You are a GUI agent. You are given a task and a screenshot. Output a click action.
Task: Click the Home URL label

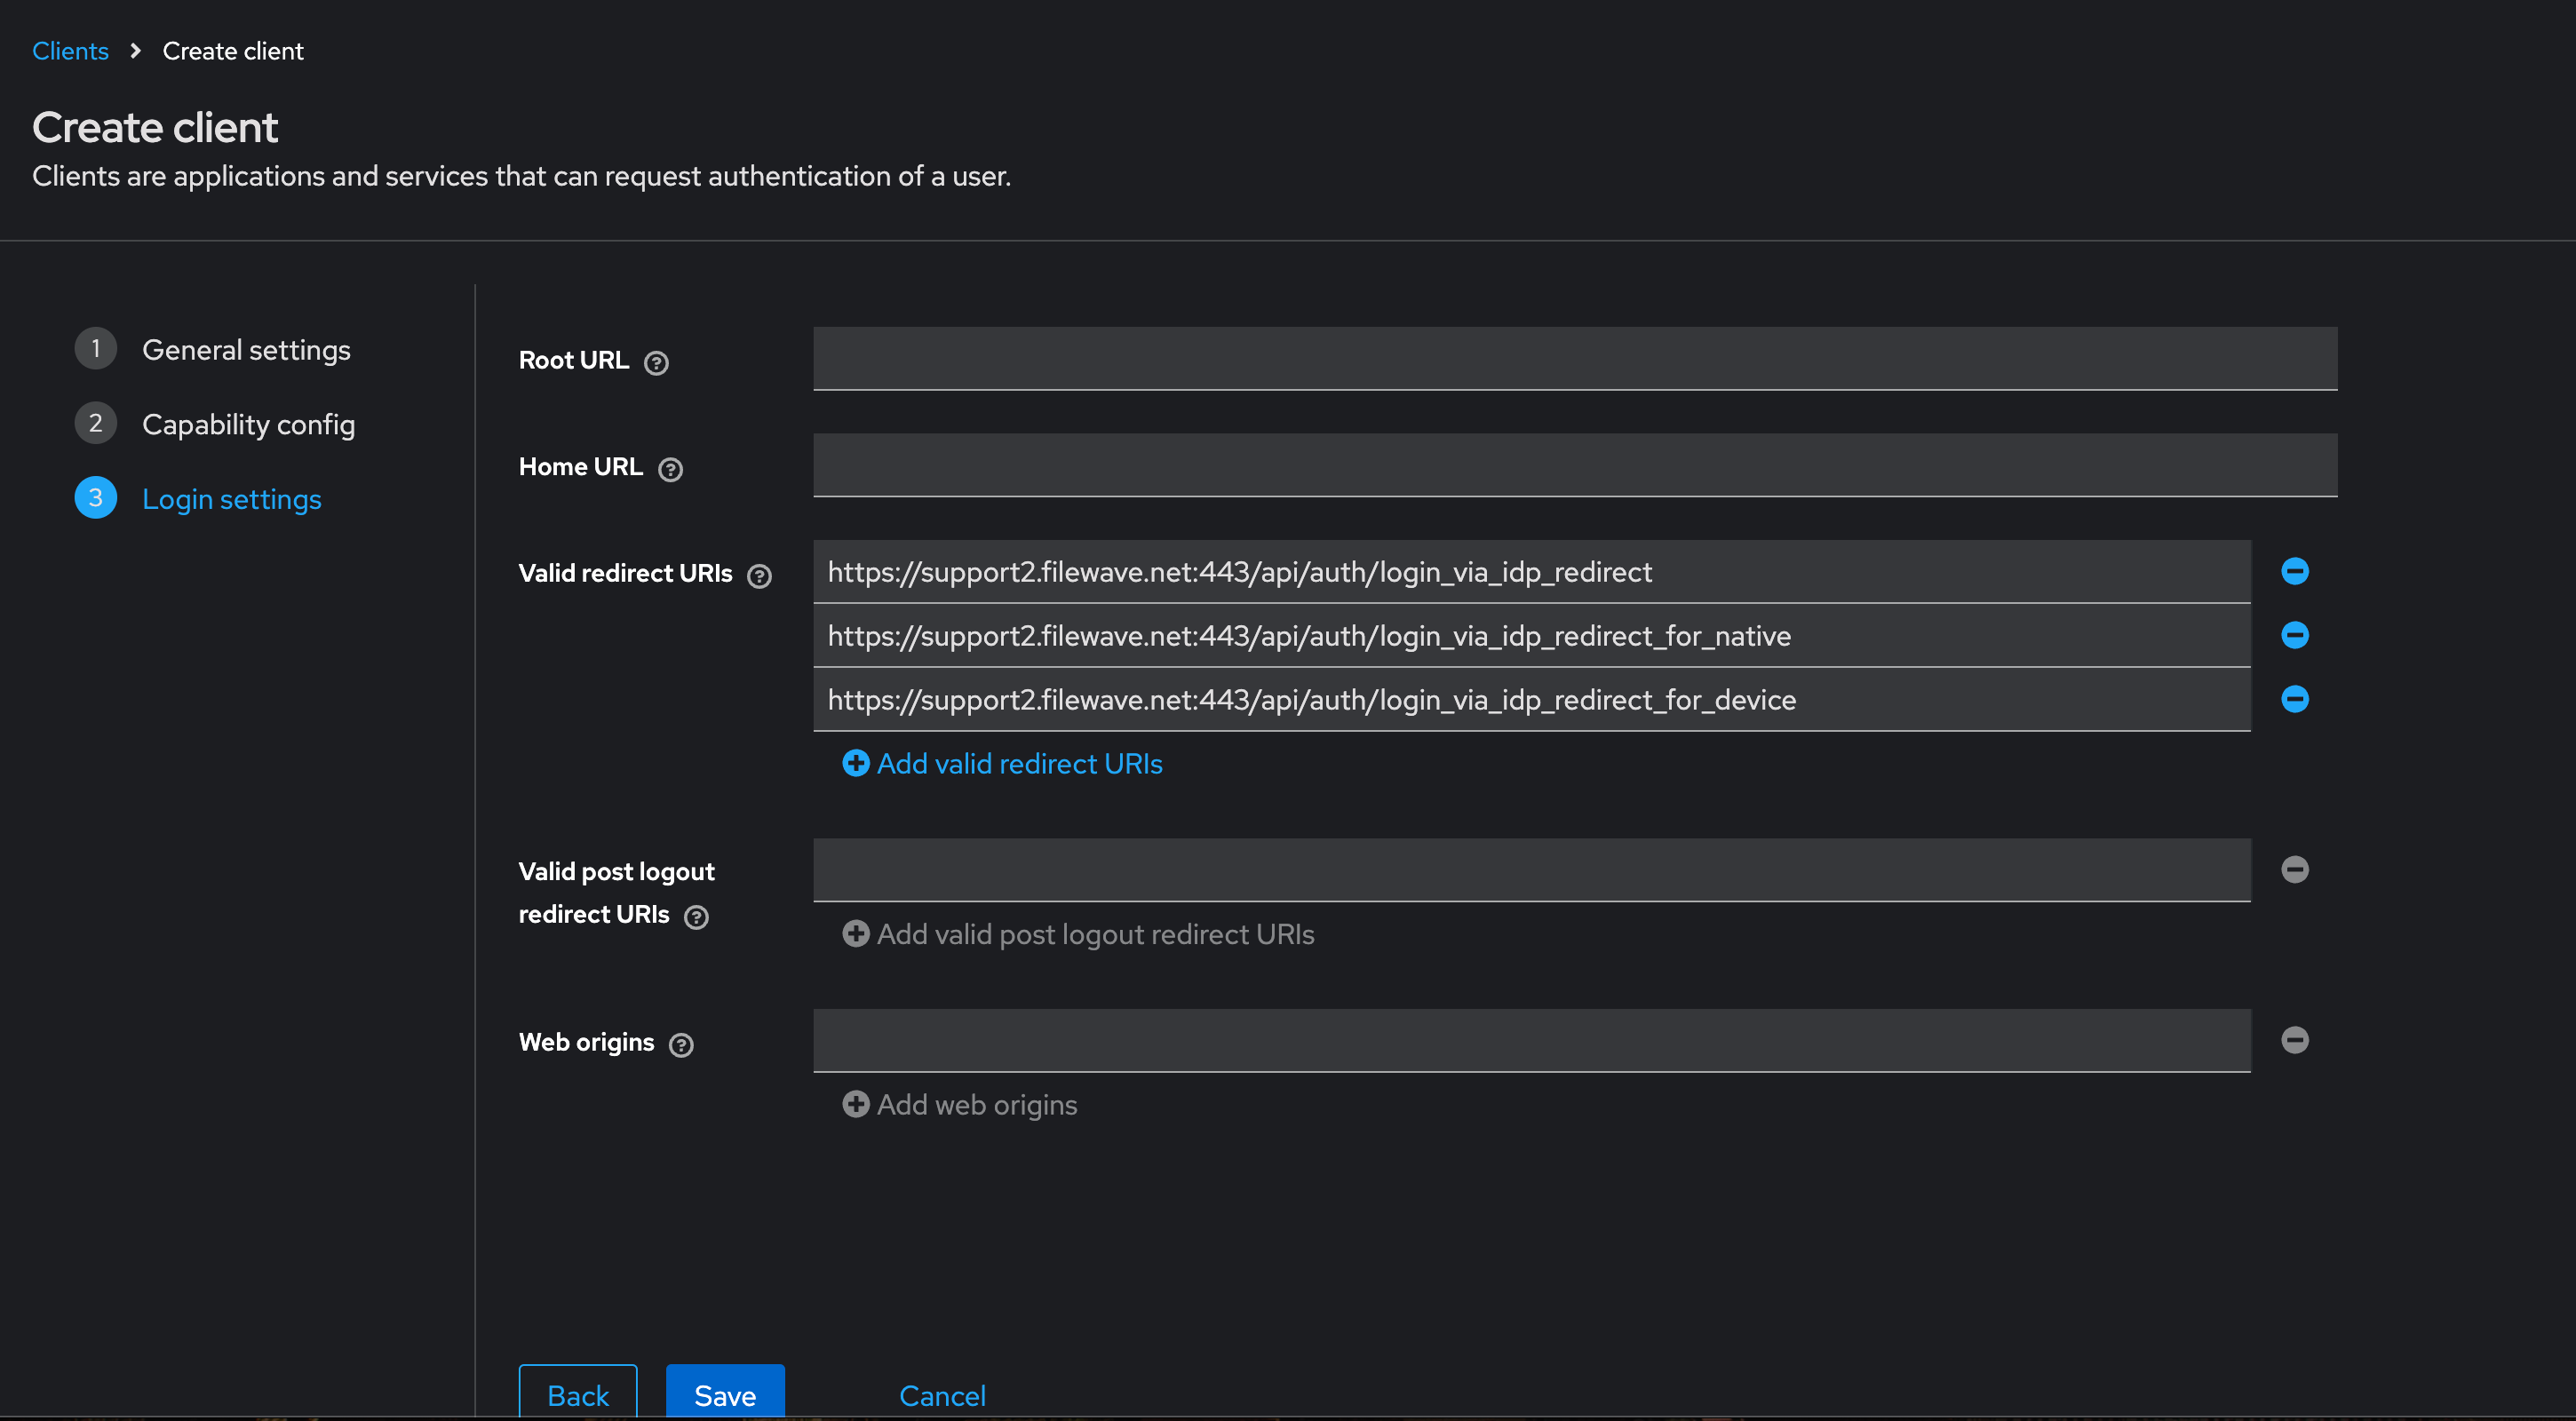click(x=581, y=467)
